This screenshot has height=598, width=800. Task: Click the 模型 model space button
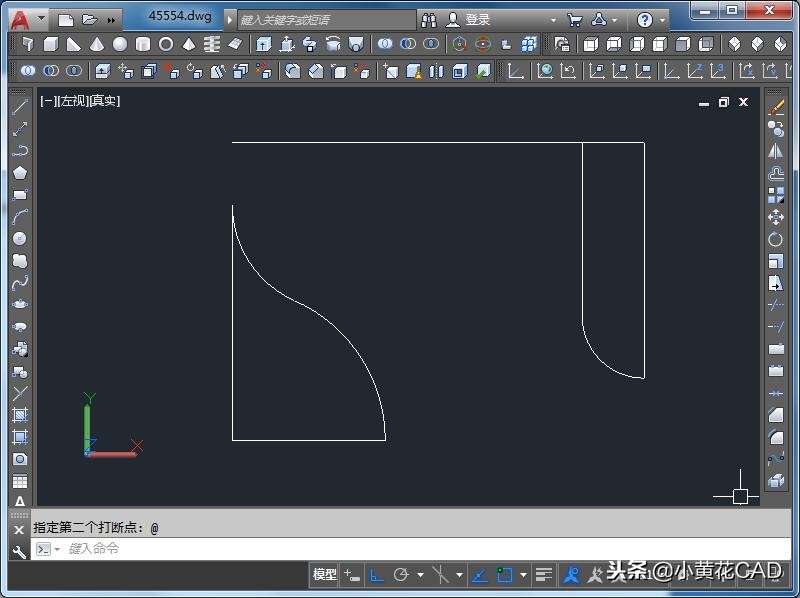point(325,575)
